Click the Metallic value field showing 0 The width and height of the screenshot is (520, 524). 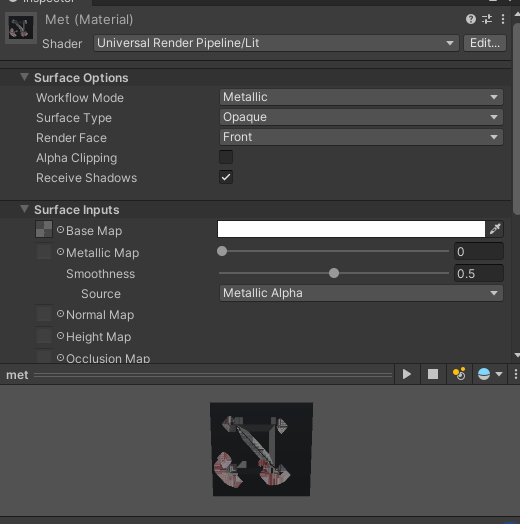point(479,251)
